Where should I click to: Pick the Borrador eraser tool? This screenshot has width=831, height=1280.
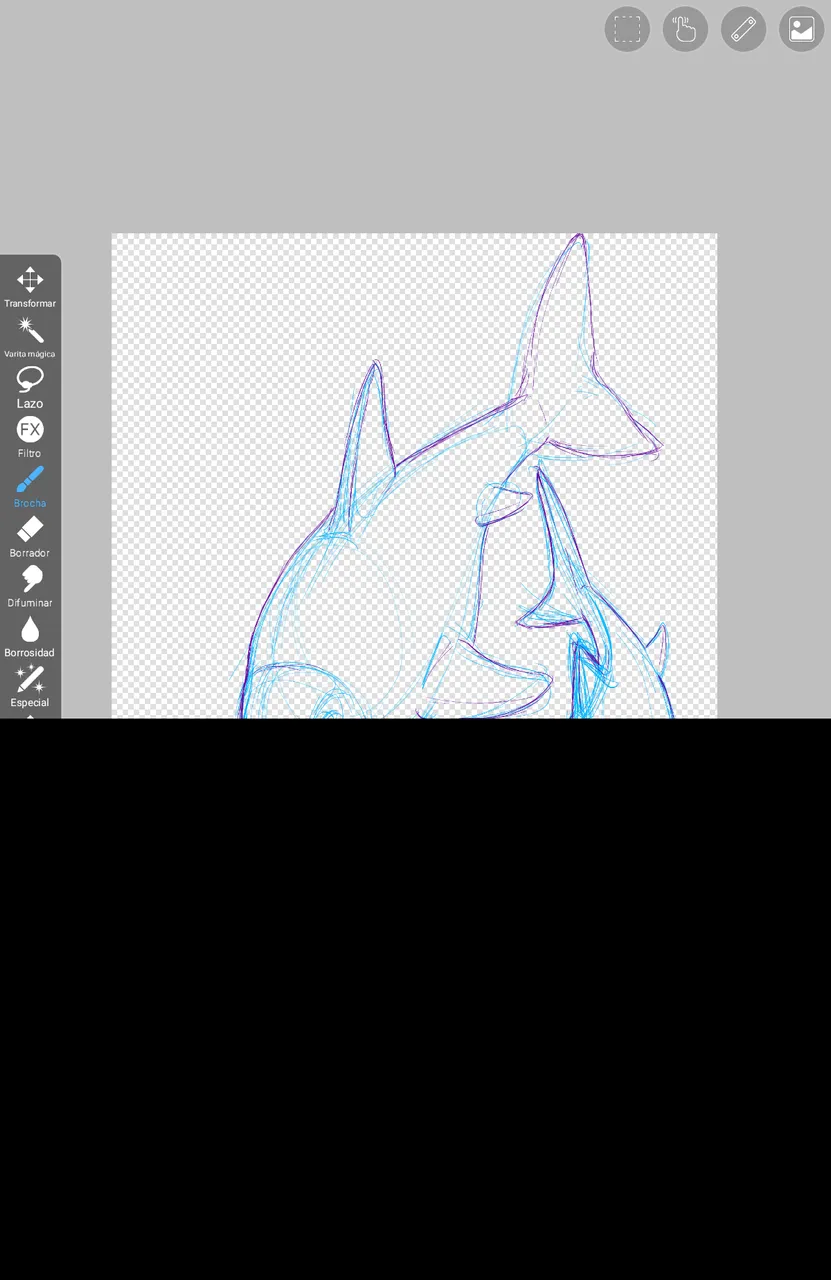pyautogui.click(x=30, y=537)
